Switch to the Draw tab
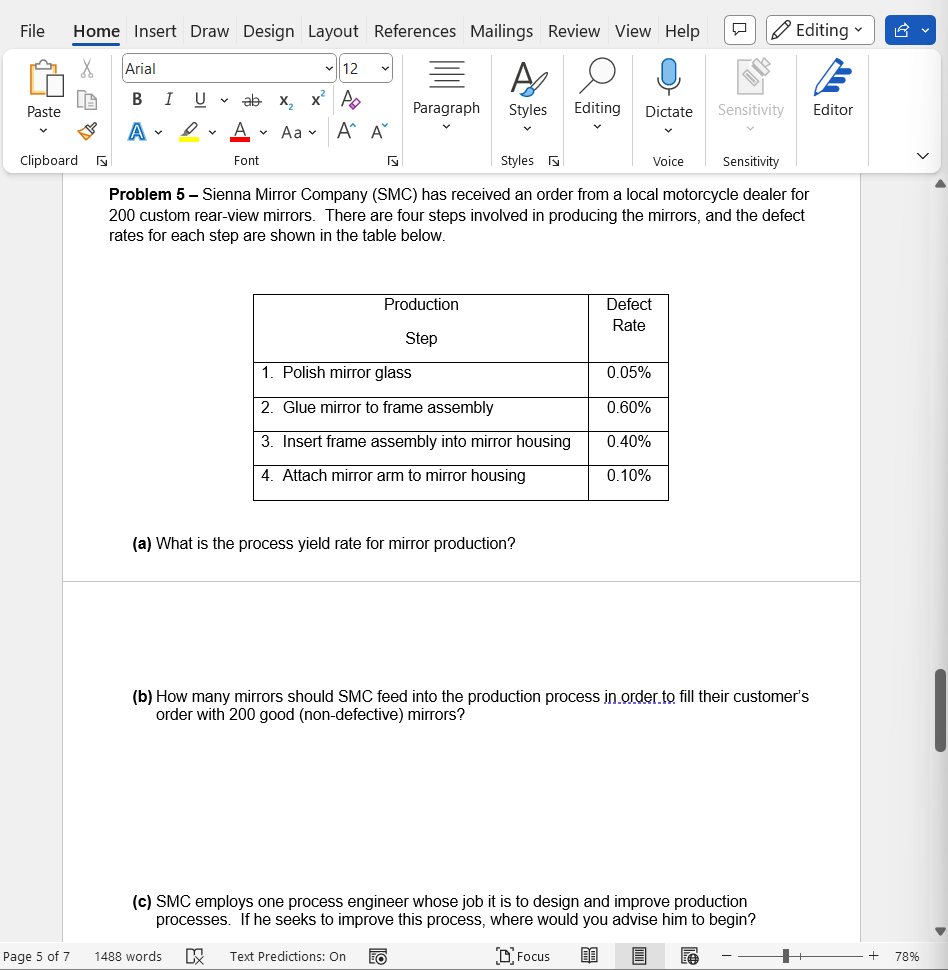The image size is (948, 970). click(x=209, y=31)
